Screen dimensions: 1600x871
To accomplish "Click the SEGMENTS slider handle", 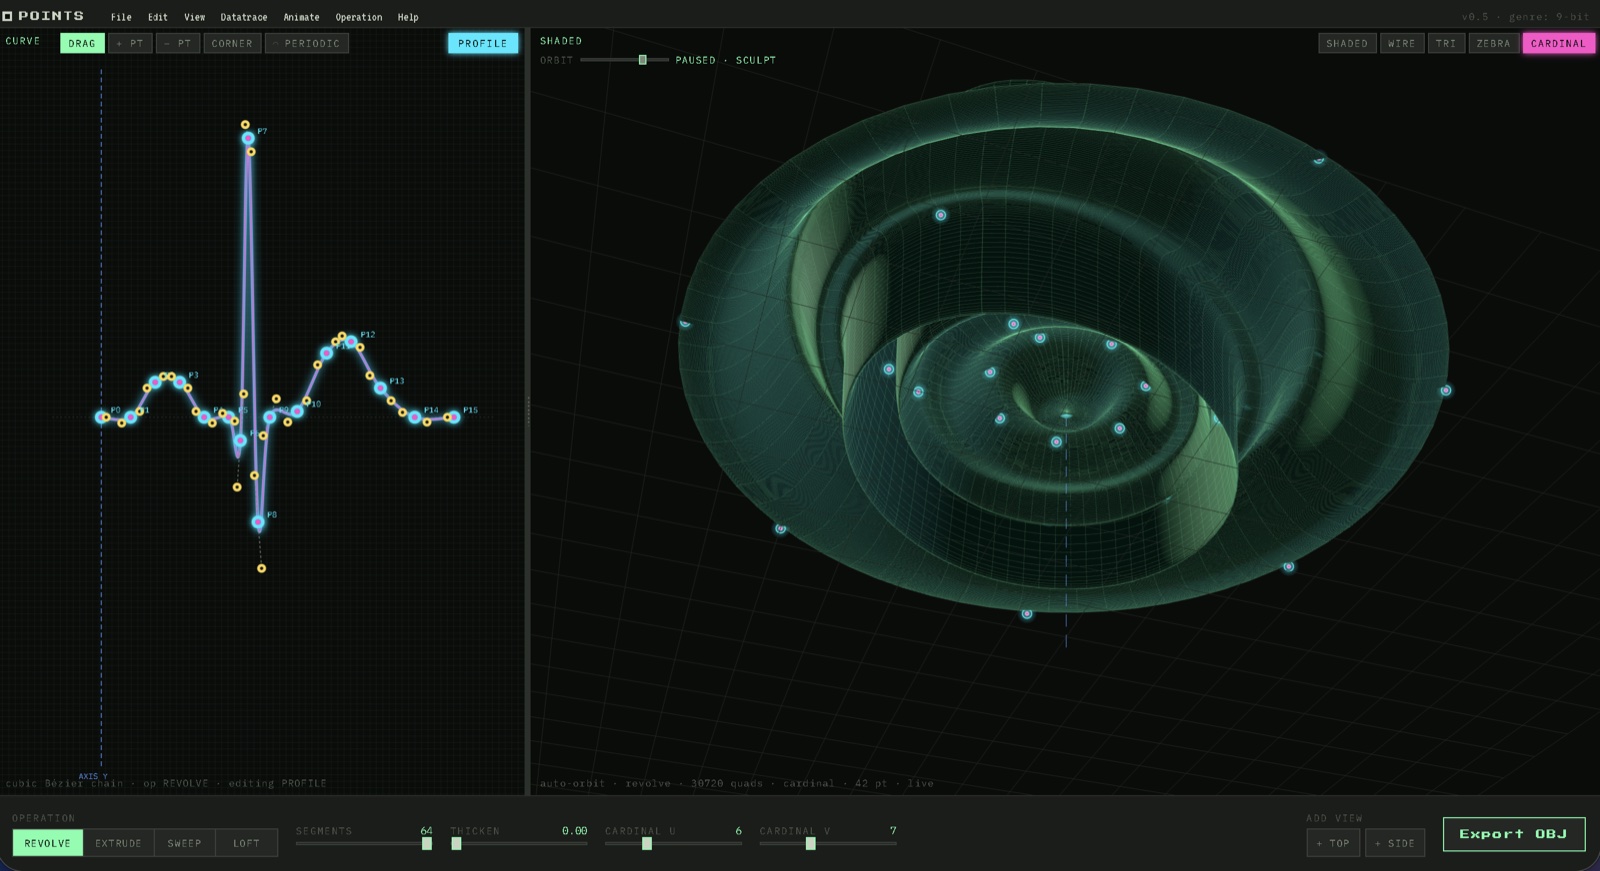I will pos(427,844).
